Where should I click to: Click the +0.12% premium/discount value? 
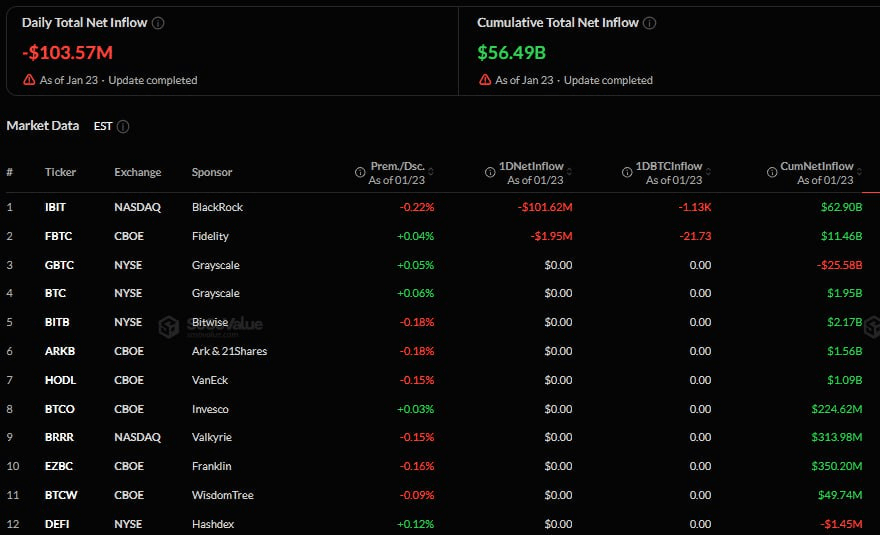tap(415, 524)
